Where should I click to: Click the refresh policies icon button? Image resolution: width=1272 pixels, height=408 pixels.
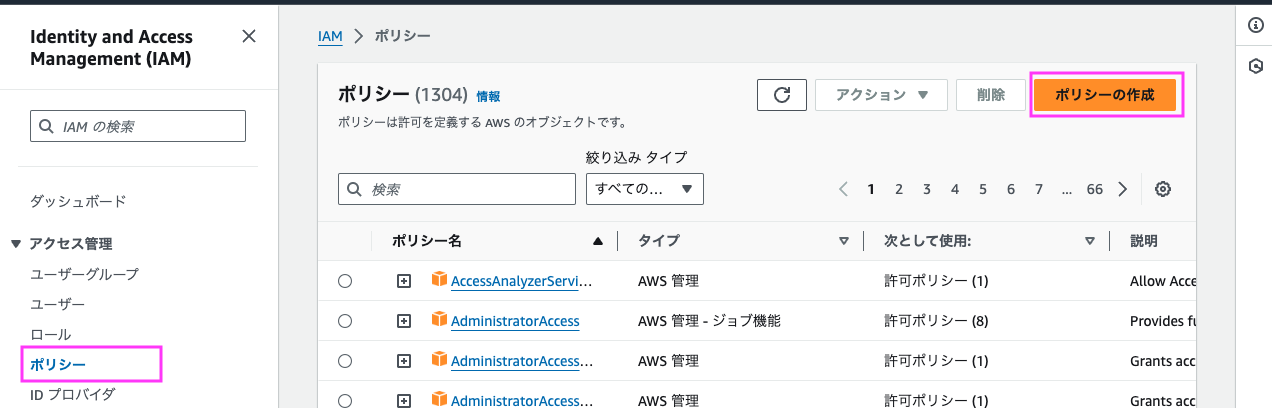pyautogui.click(x=782, y=95)
